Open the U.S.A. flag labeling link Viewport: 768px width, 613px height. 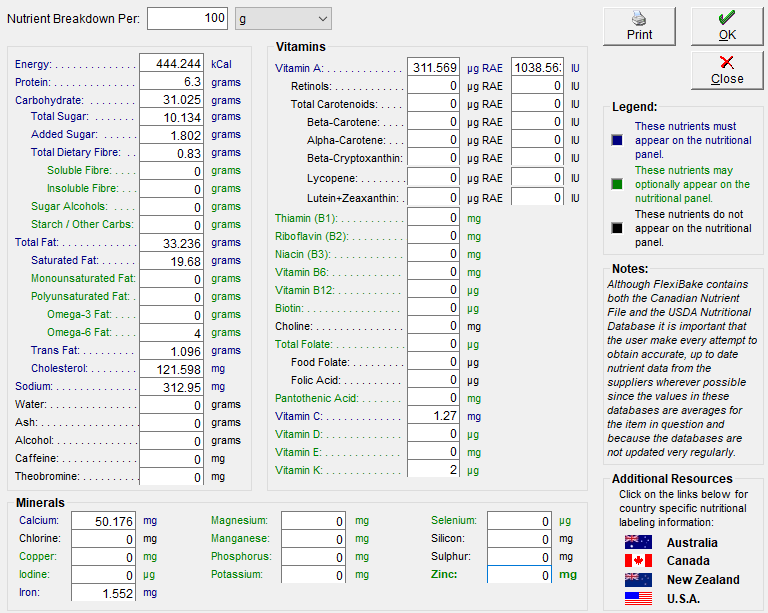click(x=638, y=598)
